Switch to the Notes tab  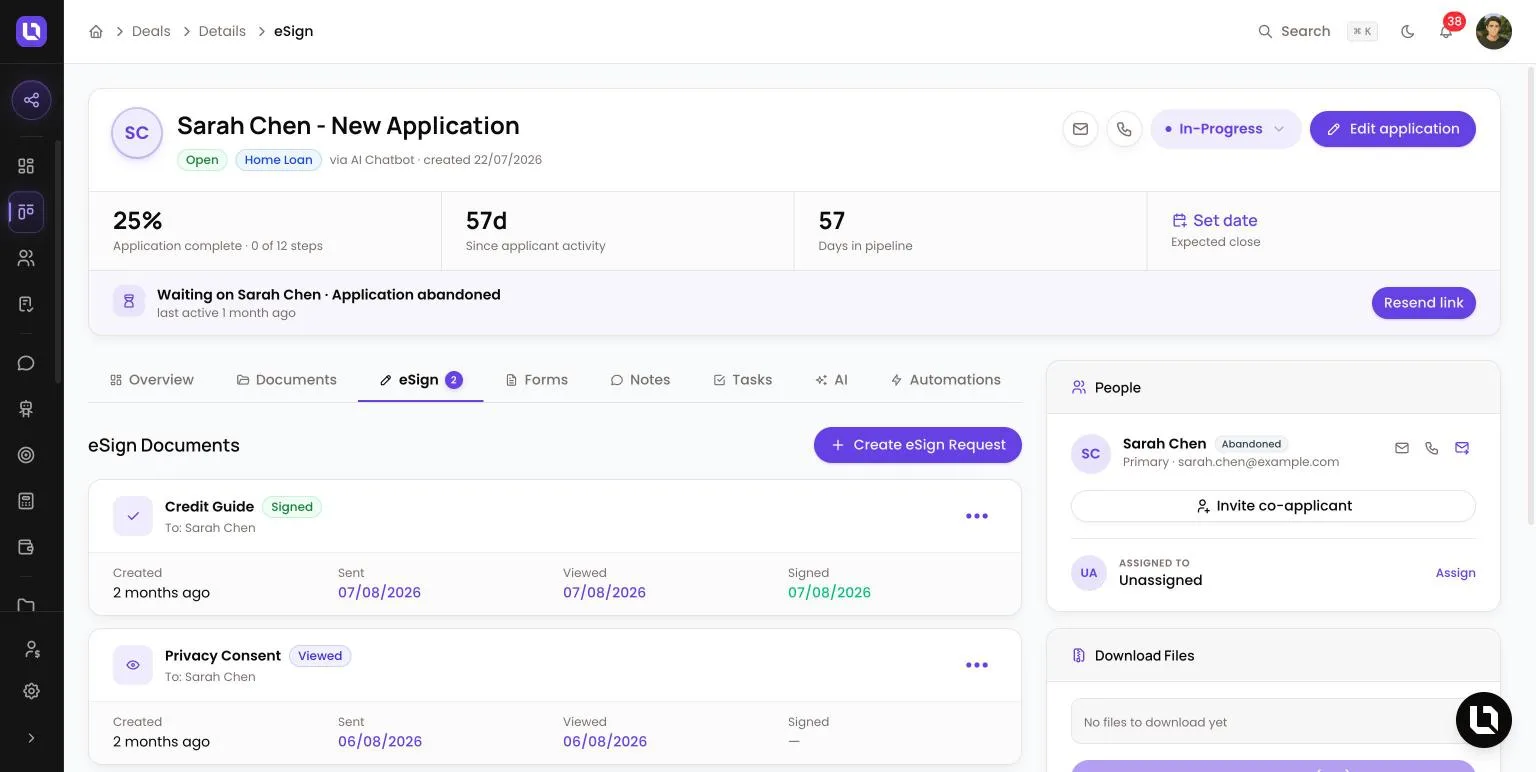[x=640, y=380]
